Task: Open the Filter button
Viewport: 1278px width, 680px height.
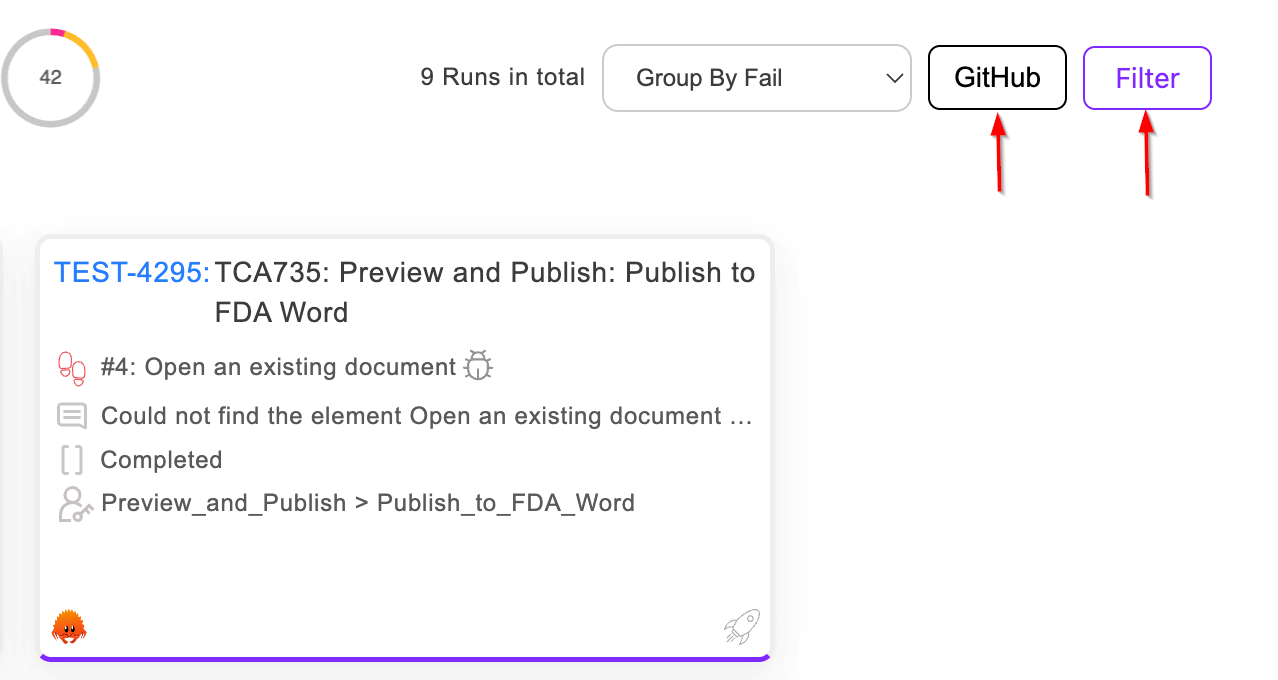Action: pos(1147,78)
